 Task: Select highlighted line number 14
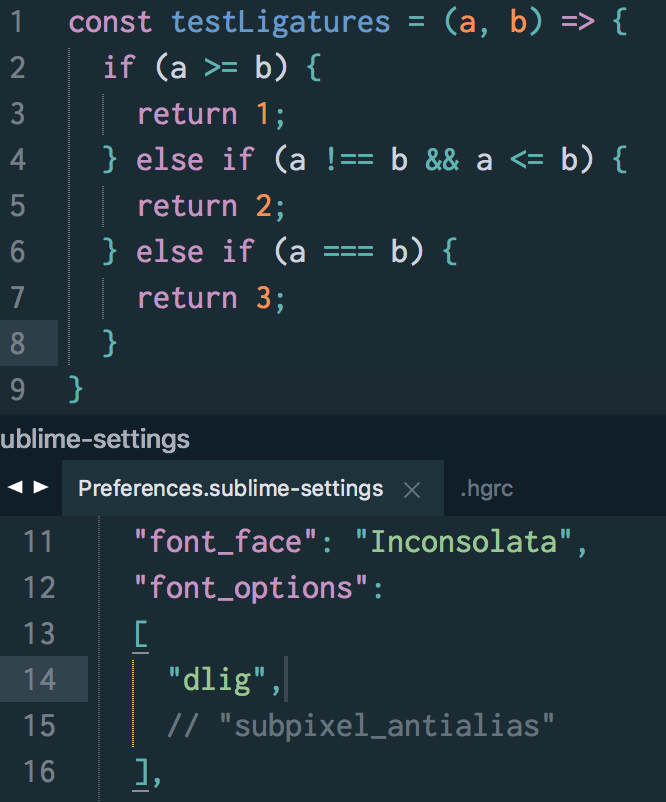click(x=41, y=679)
